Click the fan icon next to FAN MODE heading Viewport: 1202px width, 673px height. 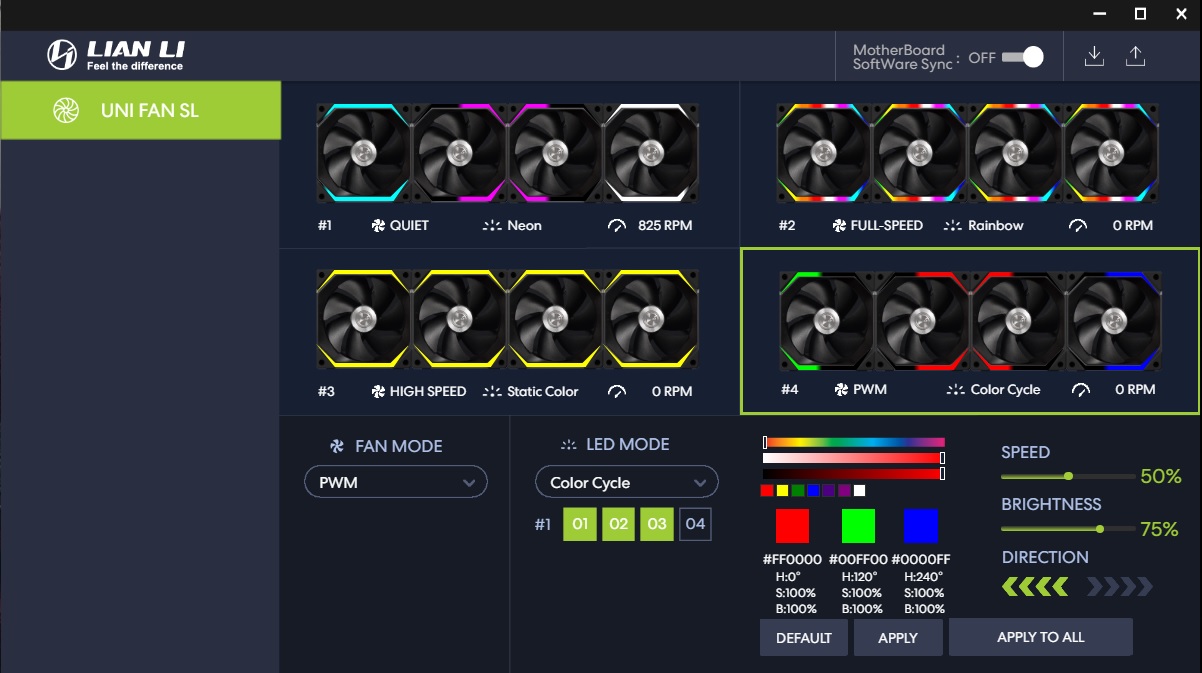[337, 447]
